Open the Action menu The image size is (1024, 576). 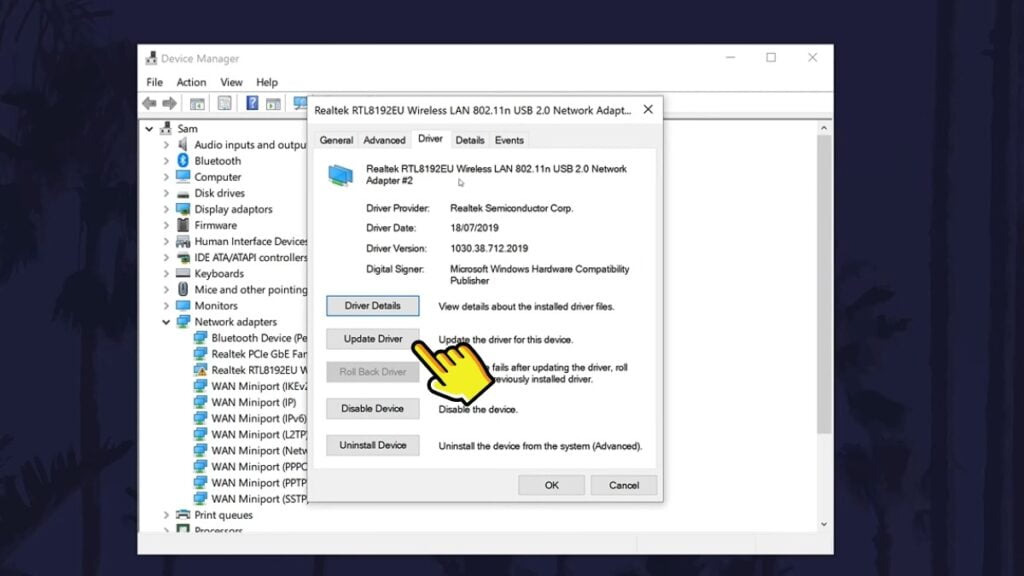[191, 82]
